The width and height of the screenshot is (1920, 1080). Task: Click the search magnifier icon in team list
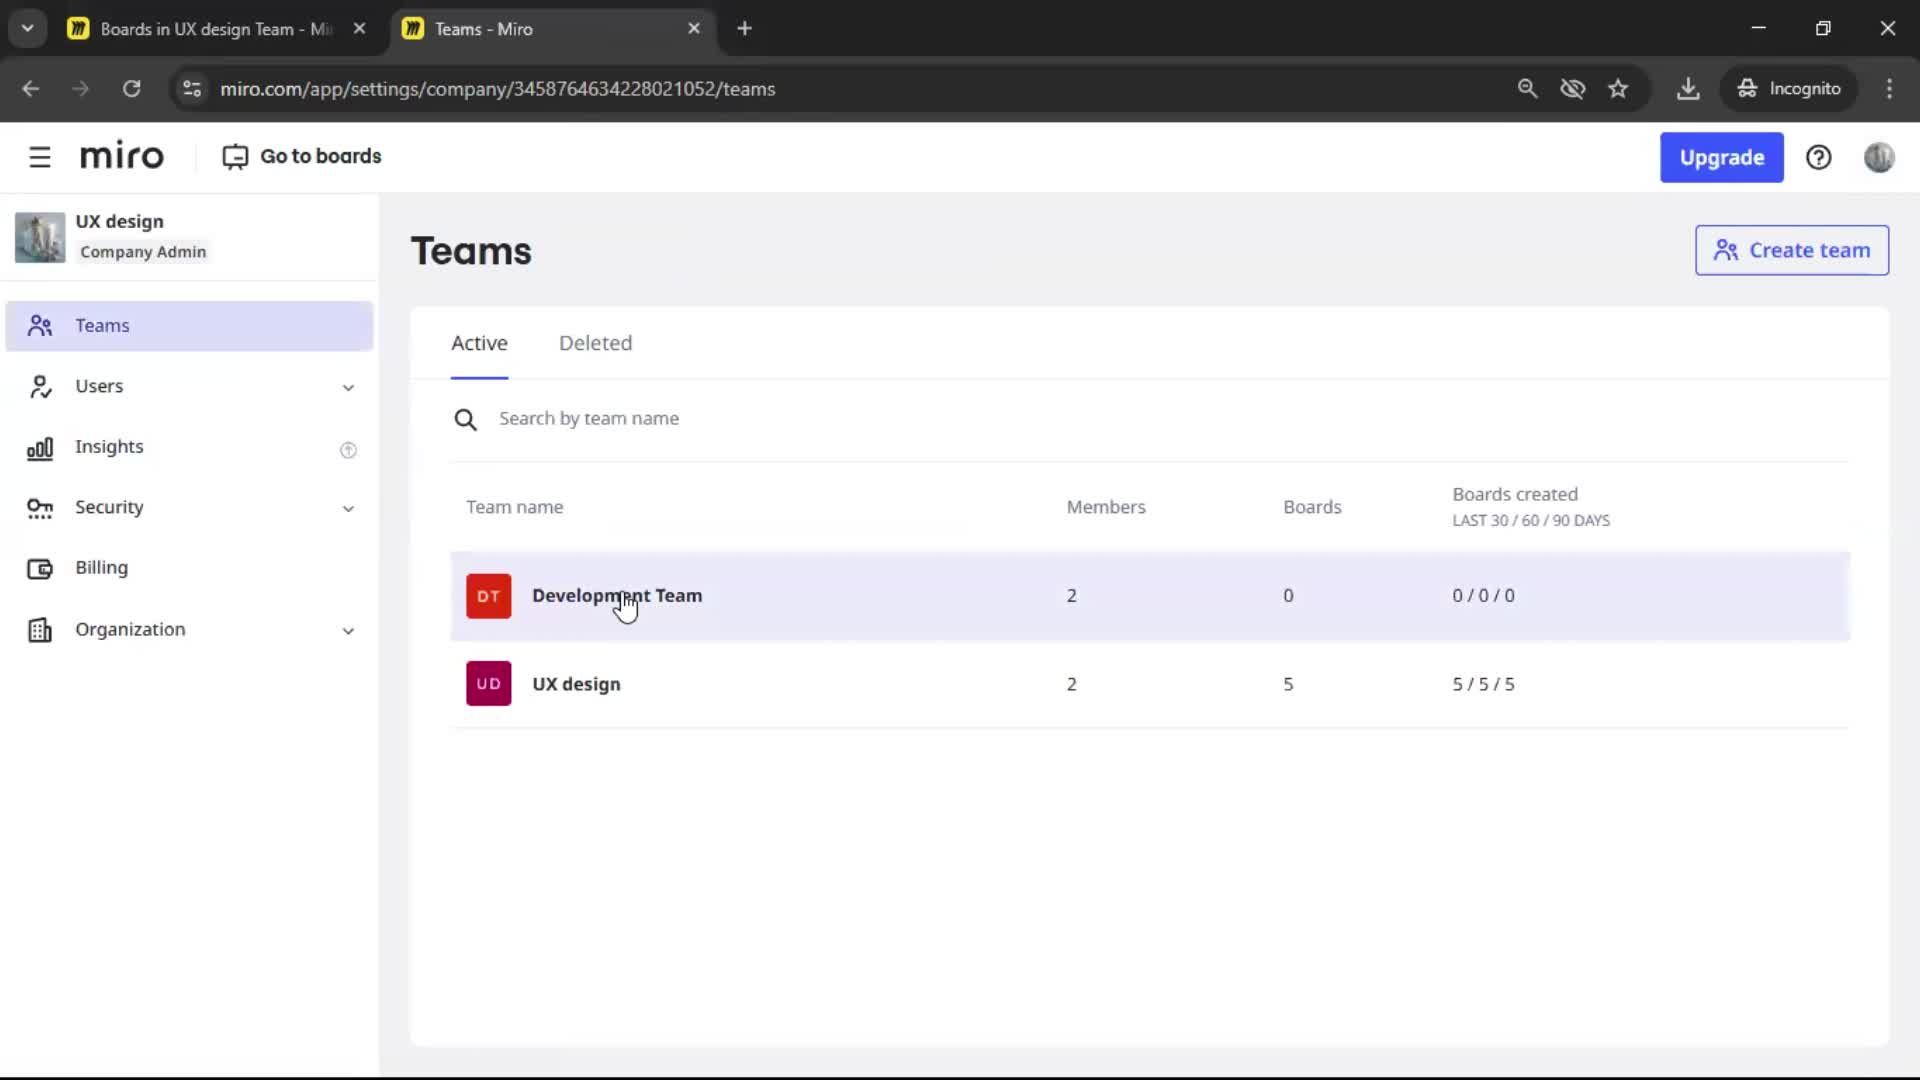[465, 419]
